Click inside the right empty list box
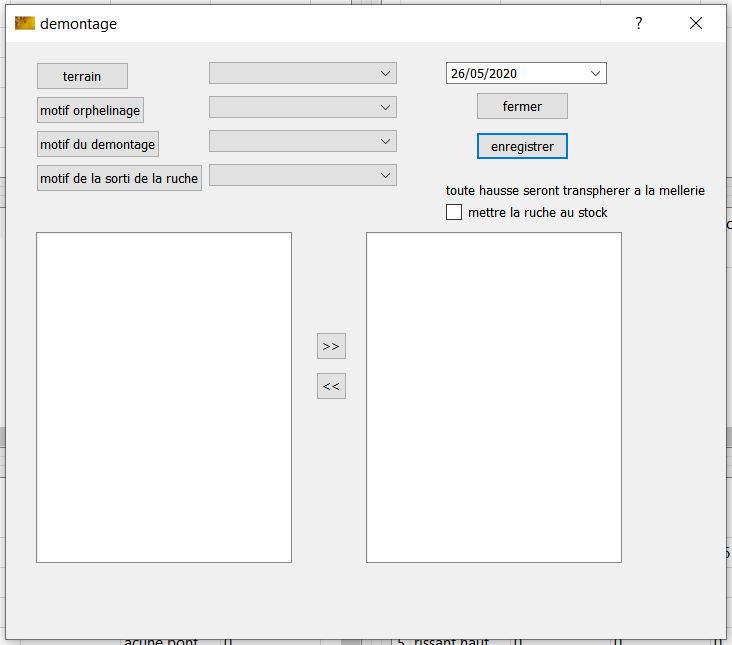The width and height of the screenshot is (732, 645). [x=494, y=397]
